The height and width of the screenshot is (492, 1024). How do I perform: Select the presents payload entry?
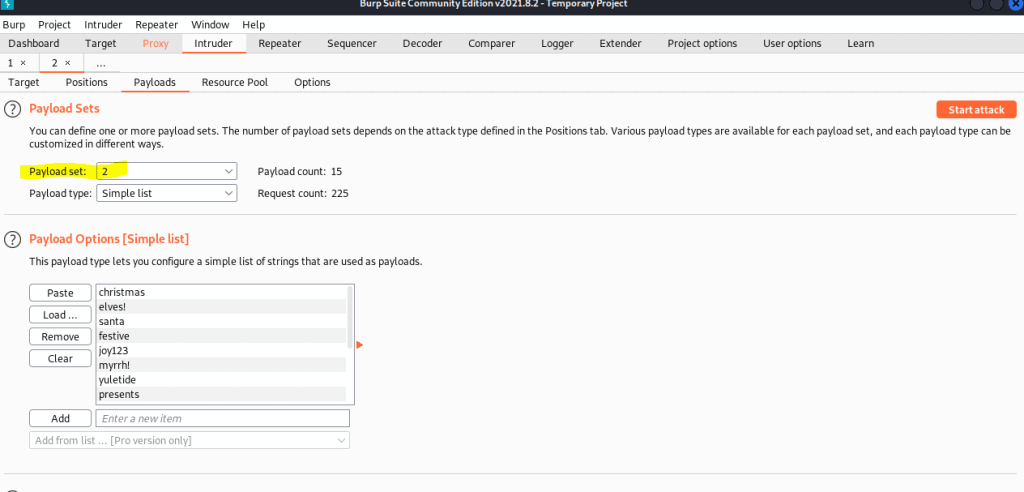pos(221,395)
